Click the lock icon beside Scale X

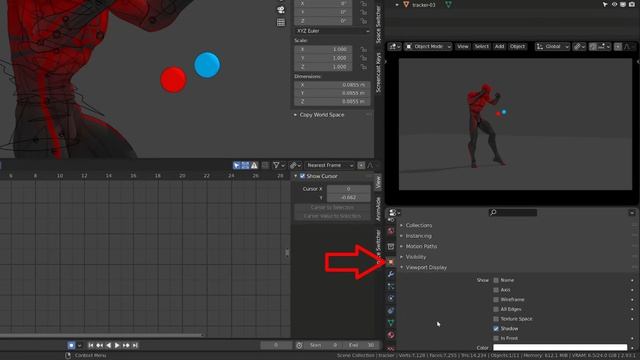[x=363, y=49]
